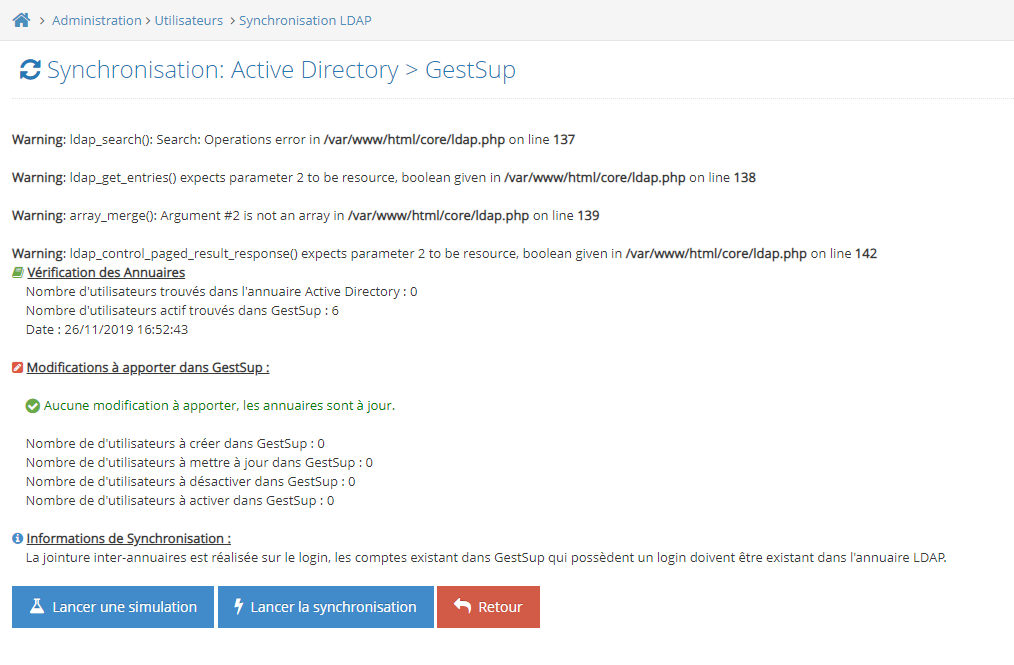The width and height of the screenshot is (1014, 665).
Task: Click 'utilisateurs à désactiver dans GestSup' line
Action: click(191, 482)
